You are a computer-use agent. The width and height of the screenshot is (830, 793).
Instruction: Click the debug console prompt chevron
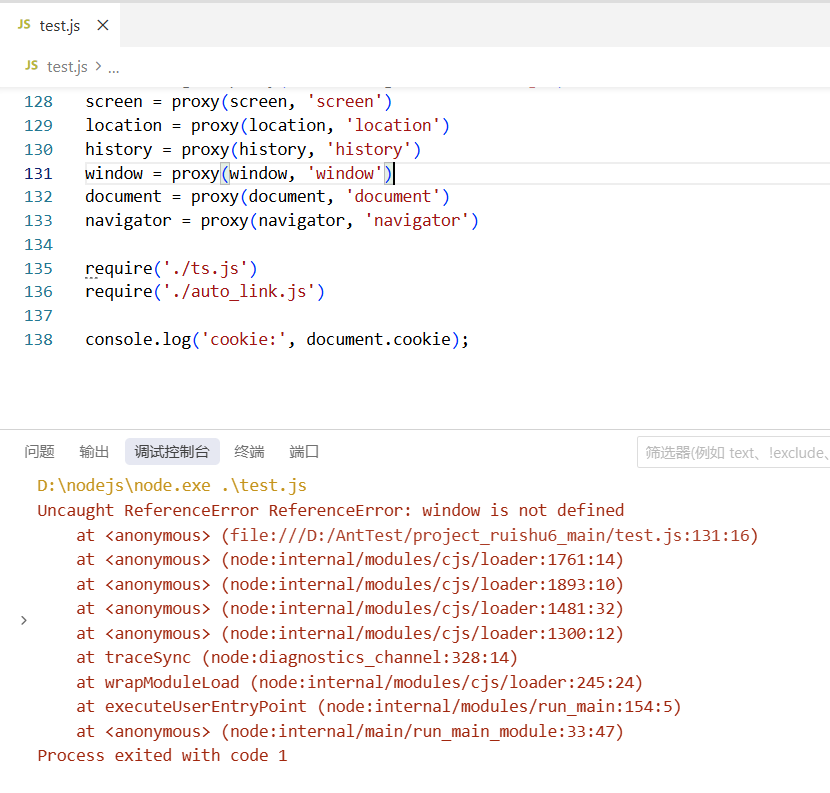tap(24, 621)
